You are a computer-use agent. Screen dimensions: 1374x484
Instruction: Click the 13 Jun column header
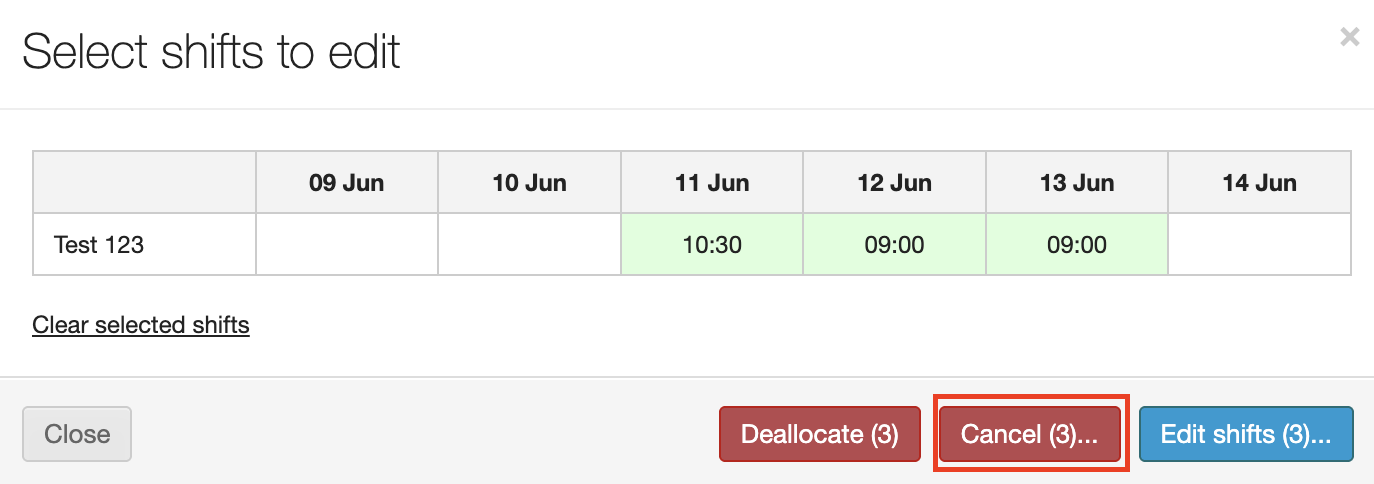click(x=1076, y=183)
